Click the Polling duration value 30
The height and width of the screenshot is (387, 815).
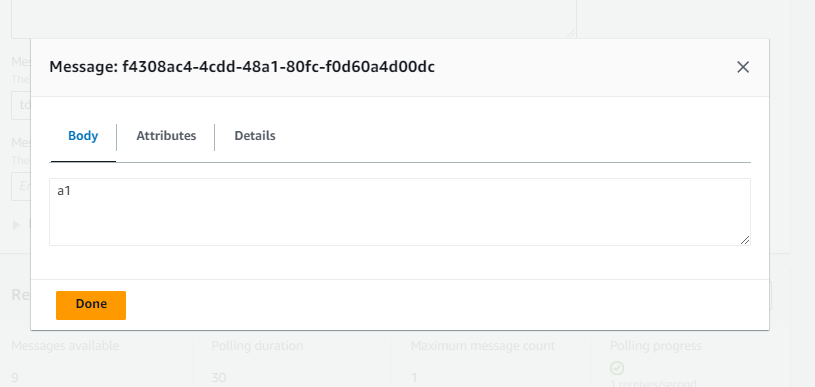point(219,378)
